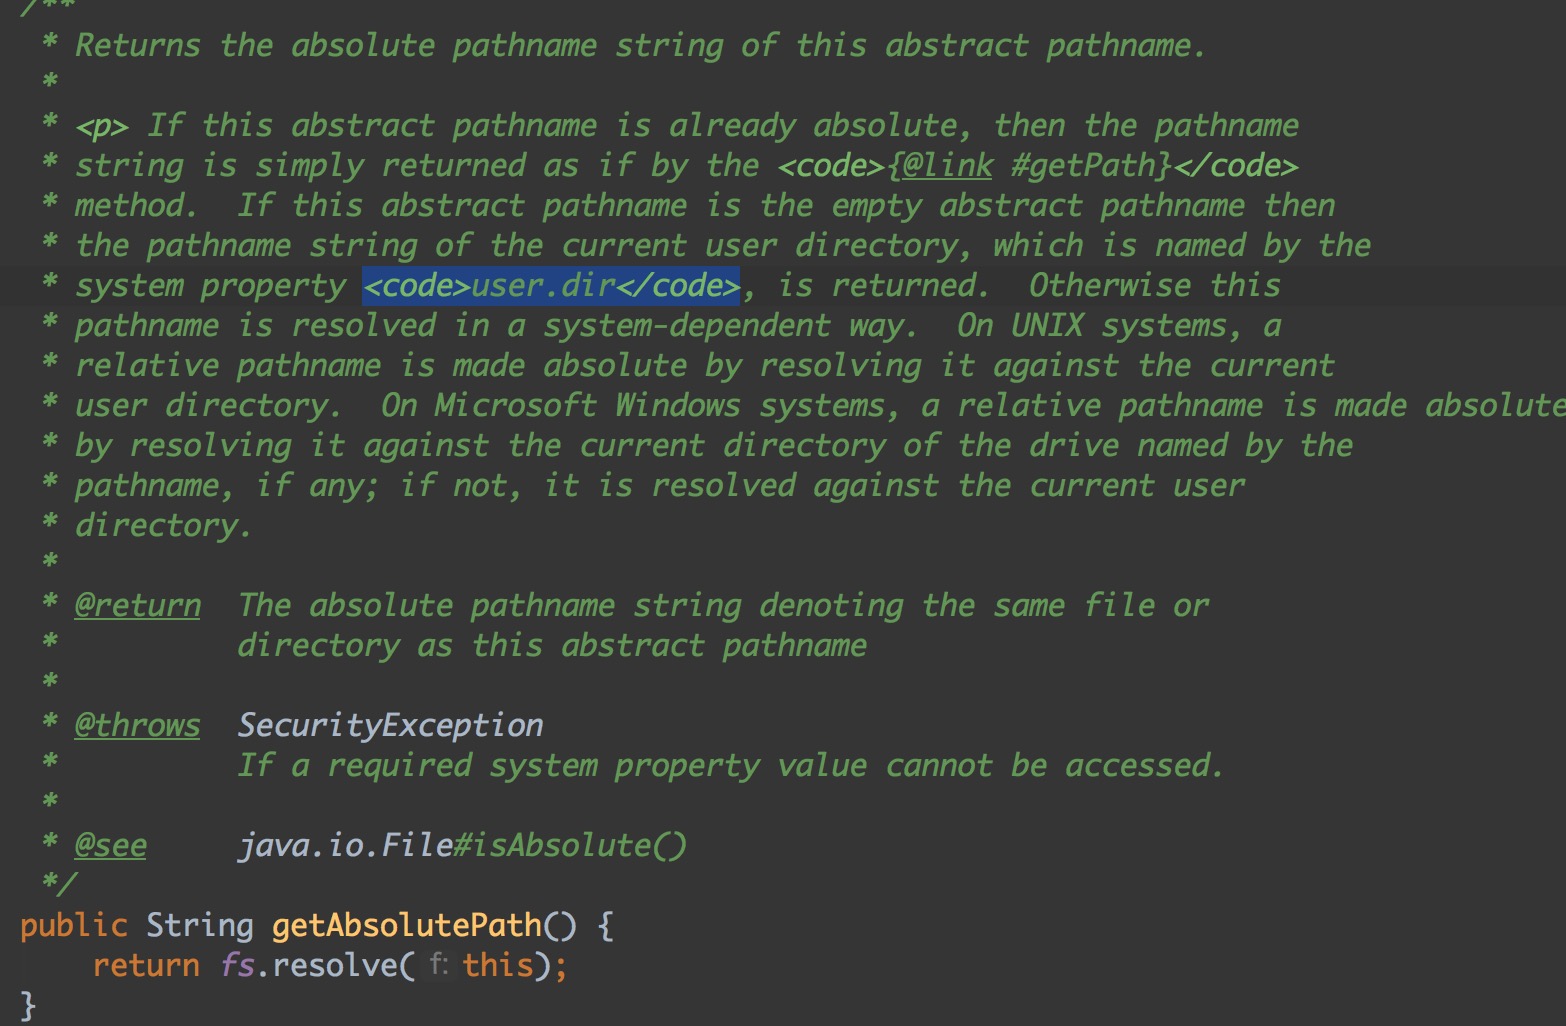Click SecurityException in the throws clause
Screen dimensions: 1566x1026
tap(391, 726)
